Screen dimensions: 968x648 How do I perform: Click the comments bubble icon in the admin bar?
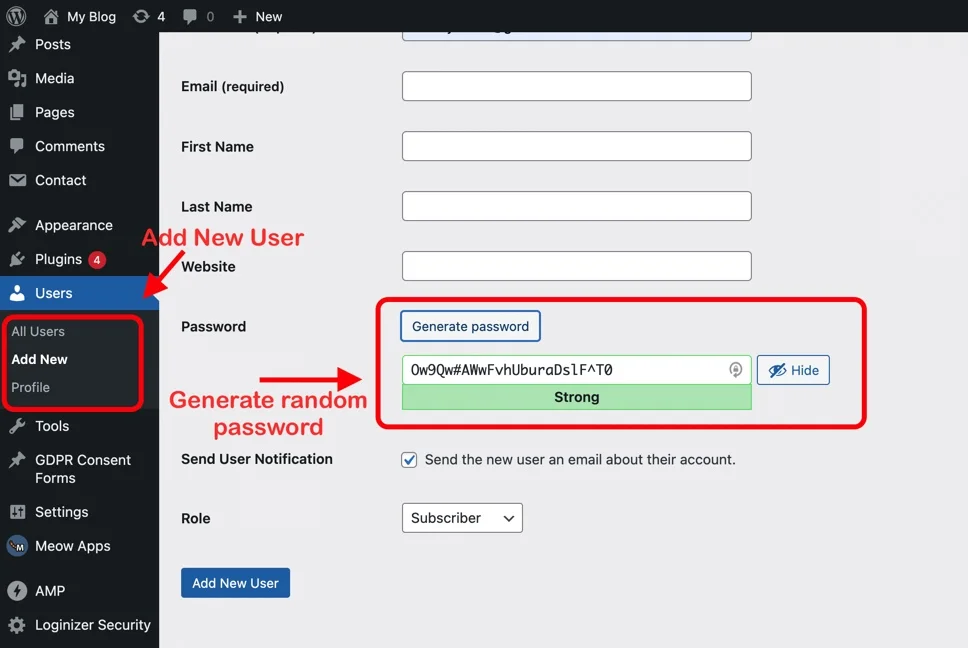(x=189, y=16)
